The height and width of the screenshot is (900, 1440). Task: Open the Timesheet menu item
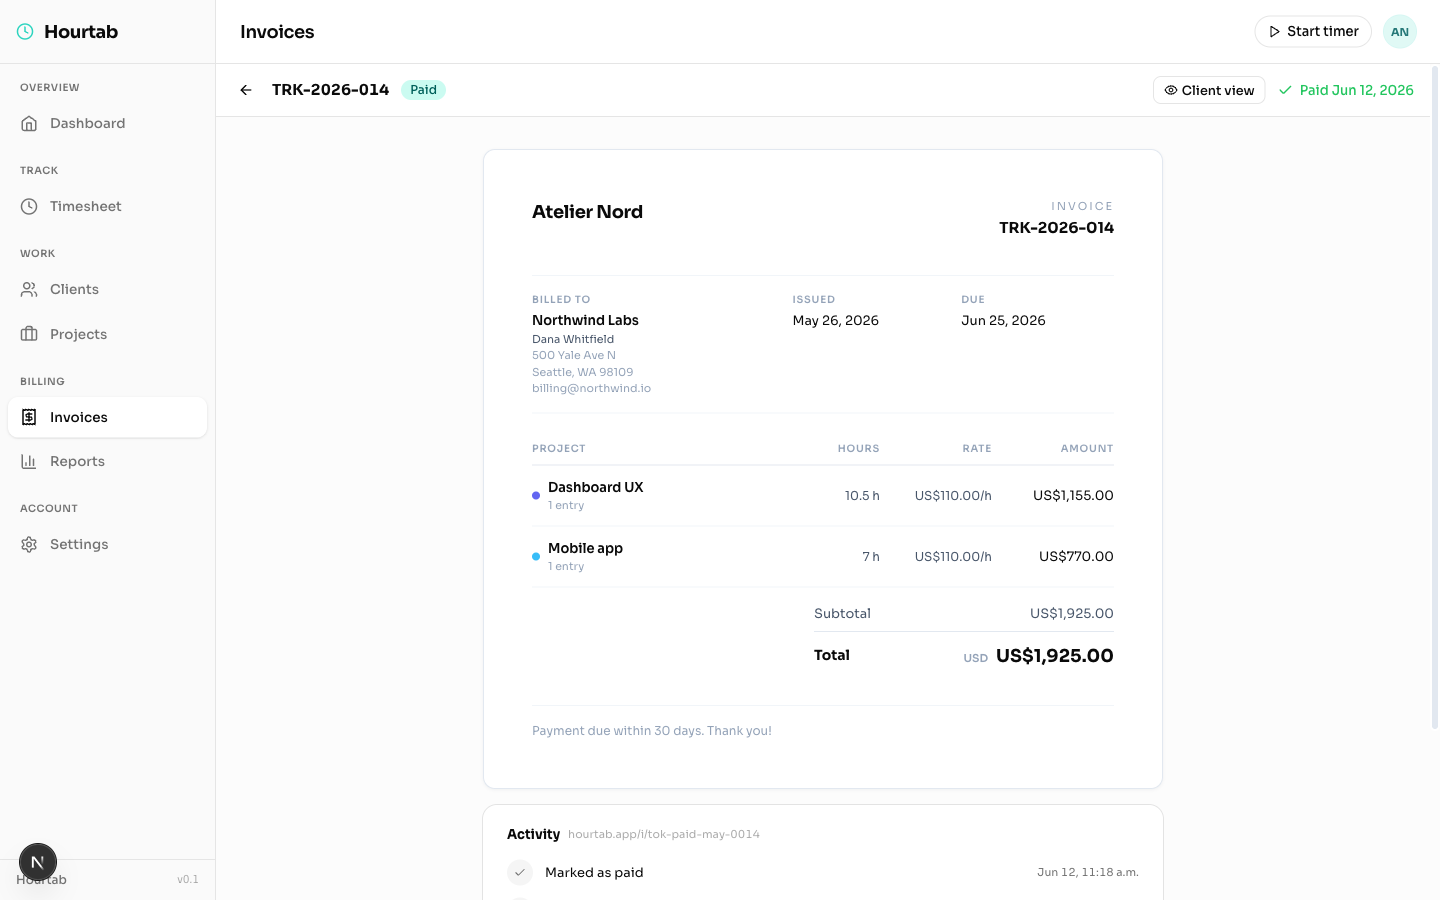[x=107, y=206]
